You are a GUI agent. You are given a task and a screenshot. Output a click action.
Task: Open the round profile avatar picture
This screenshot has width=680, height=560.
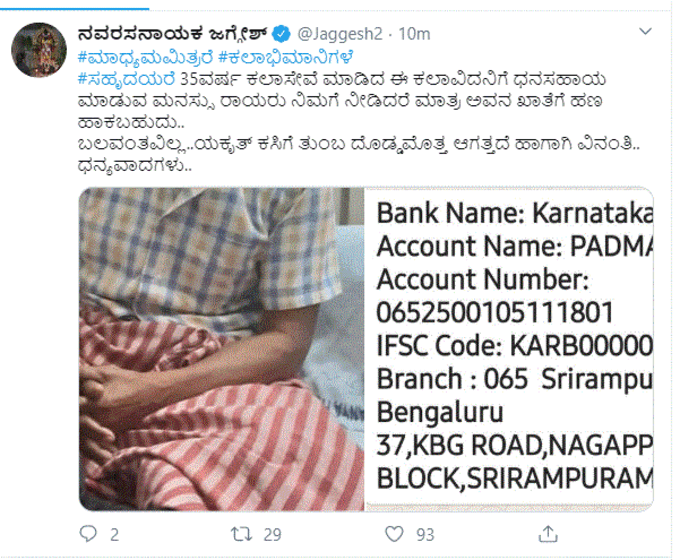point(39,50)
